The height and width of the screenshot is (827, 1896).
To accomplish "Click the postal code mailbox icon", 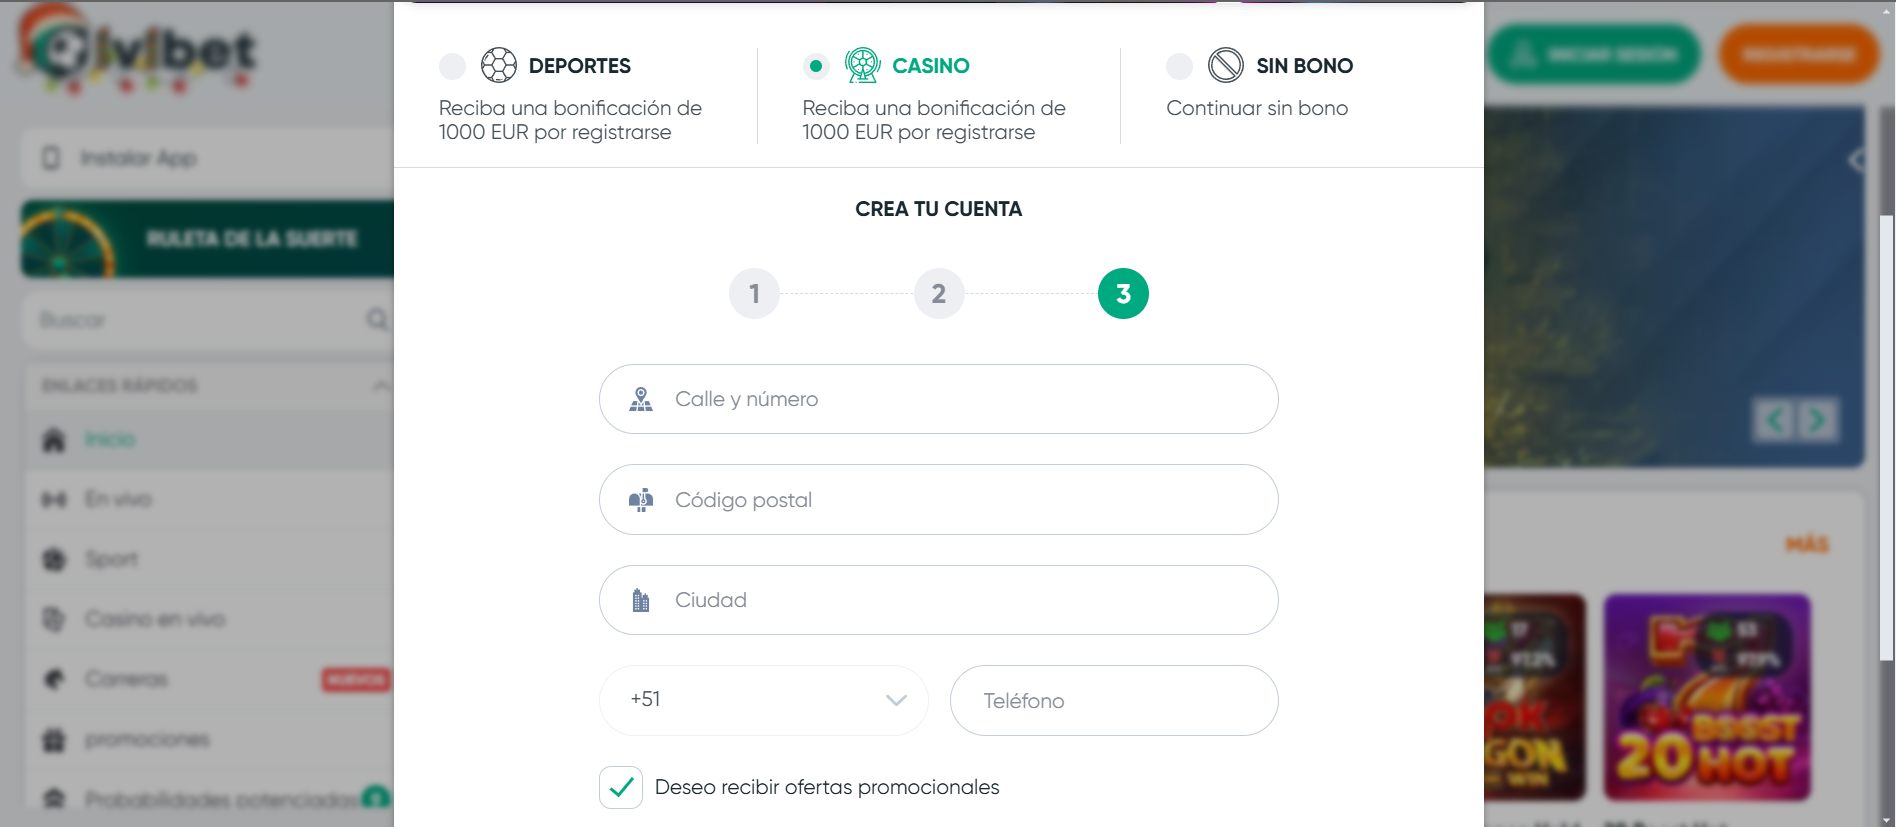I will pyautogui.click(x=641, y=500).
